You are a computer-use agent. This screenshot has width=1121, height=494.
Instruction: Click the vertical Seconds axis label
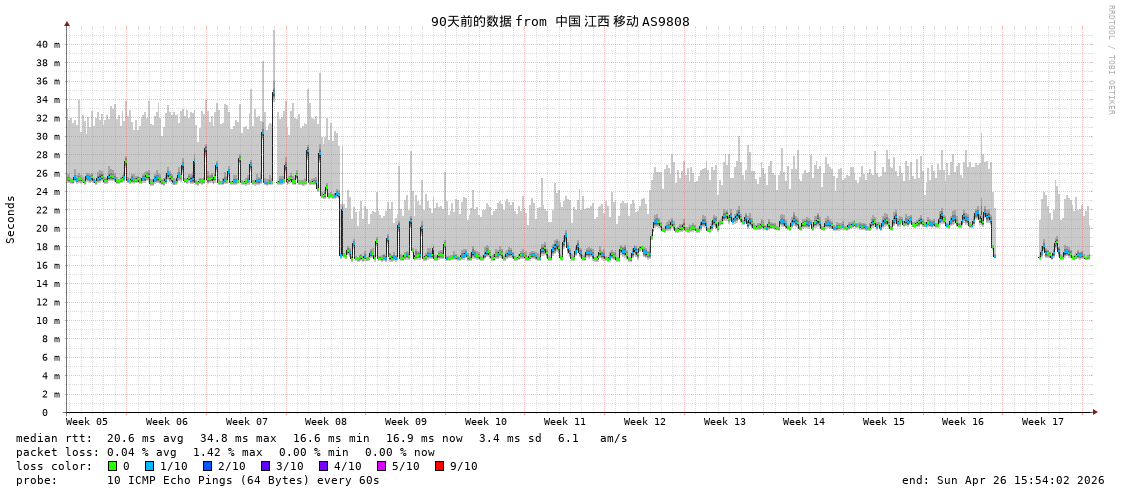(x=11, y=219)
